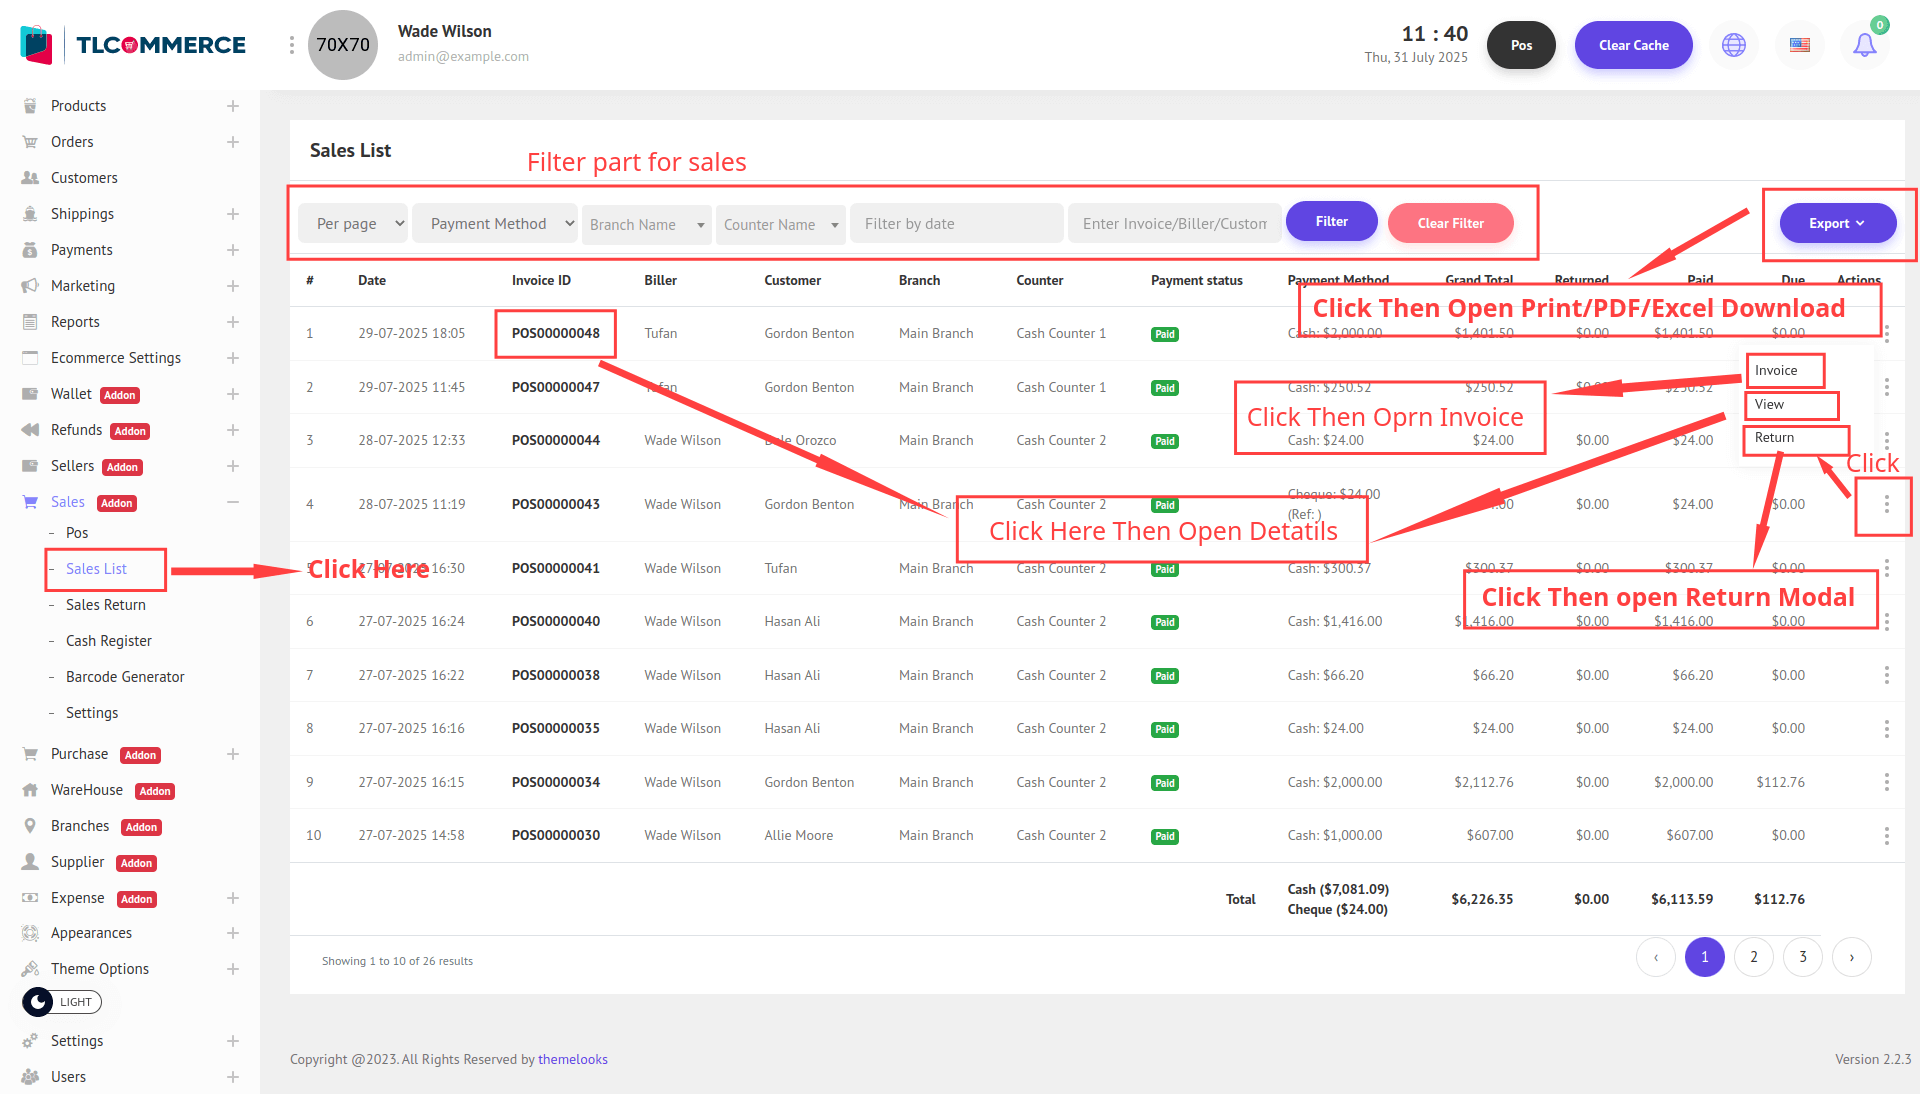Click the US flag icon
This screenshot has height=1095, width=1920.
pos(1799,45)
